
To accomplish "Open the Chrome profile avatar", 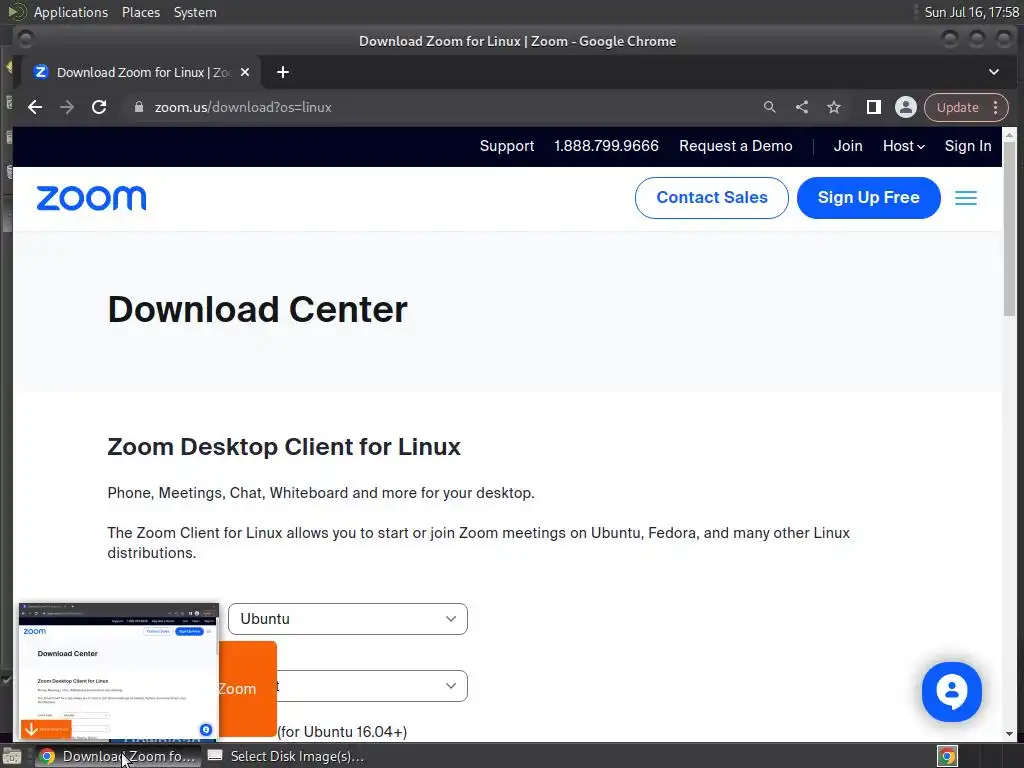I will 906,107.
